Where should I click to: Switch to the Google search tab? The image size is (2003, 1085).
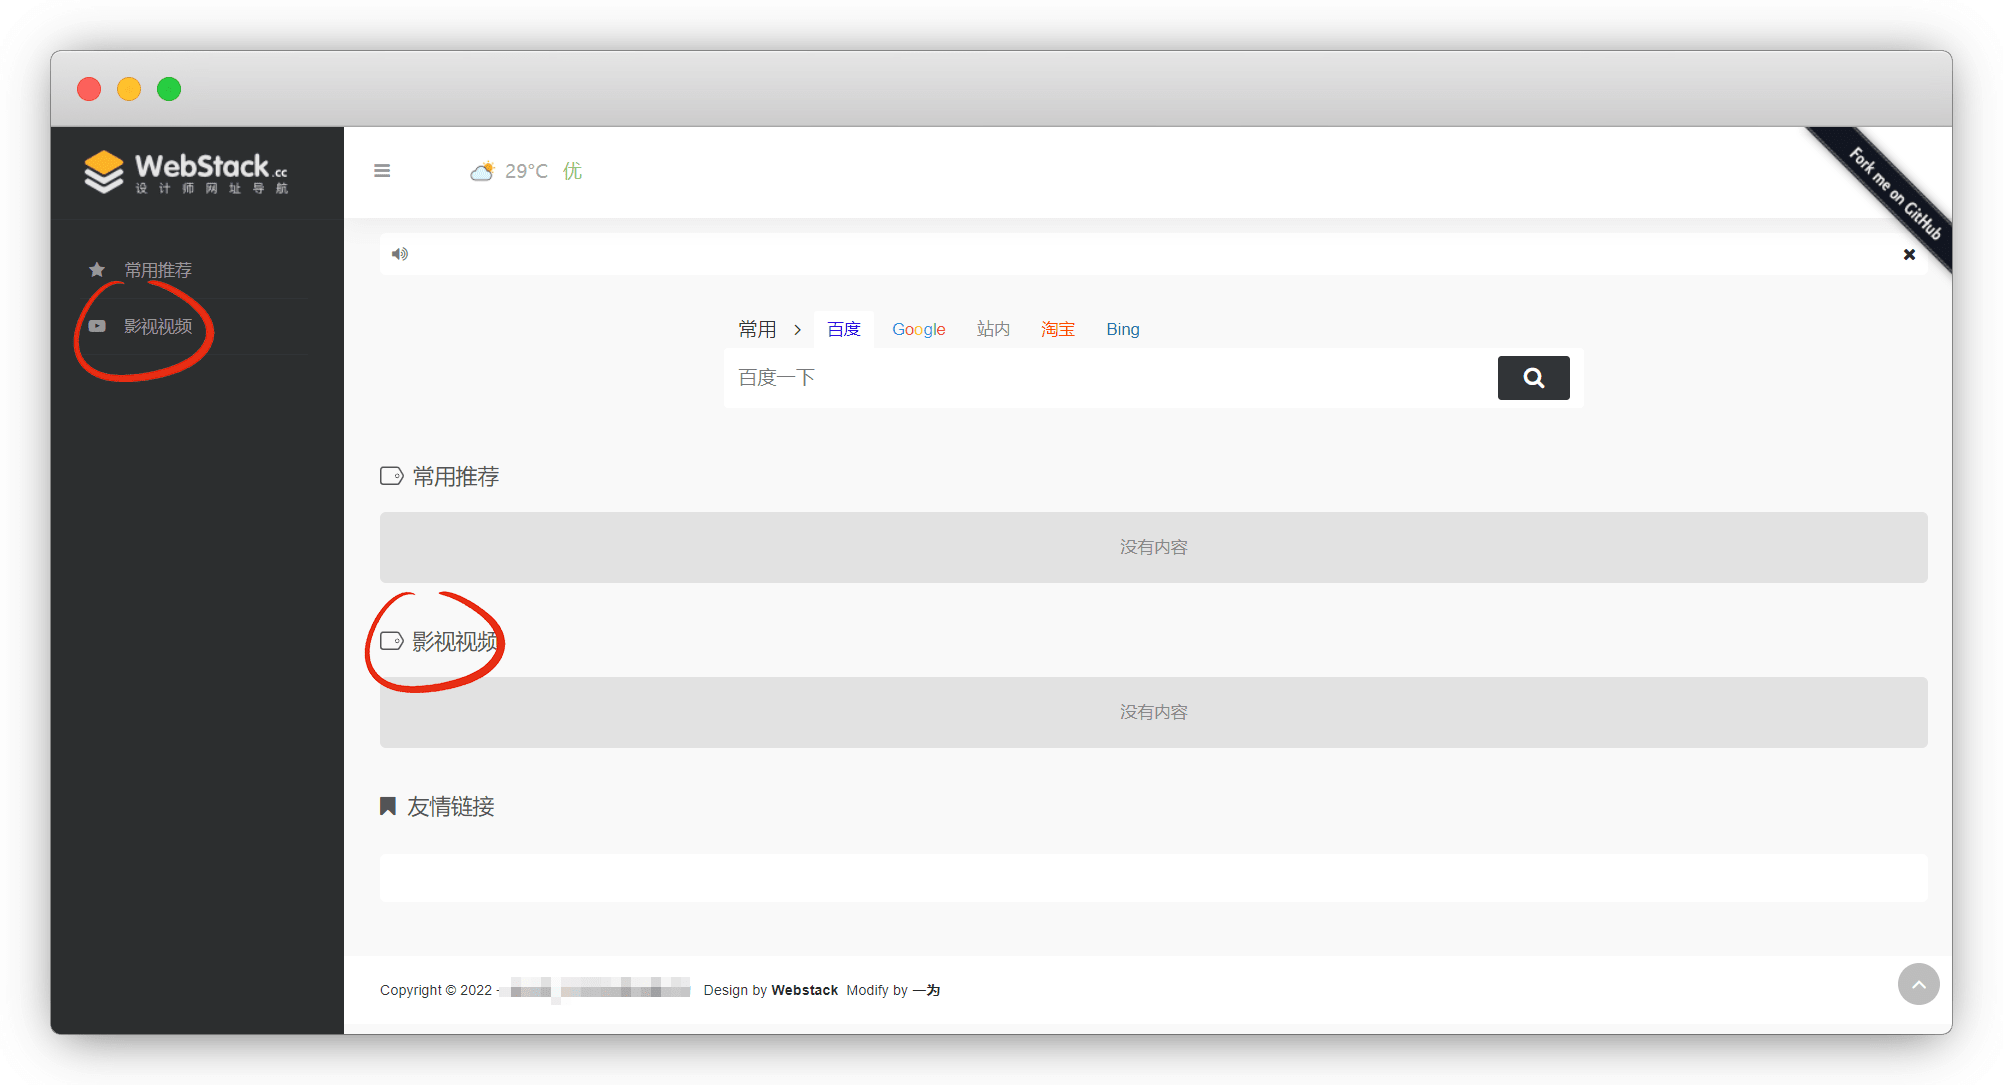click(x=918, y=330)
